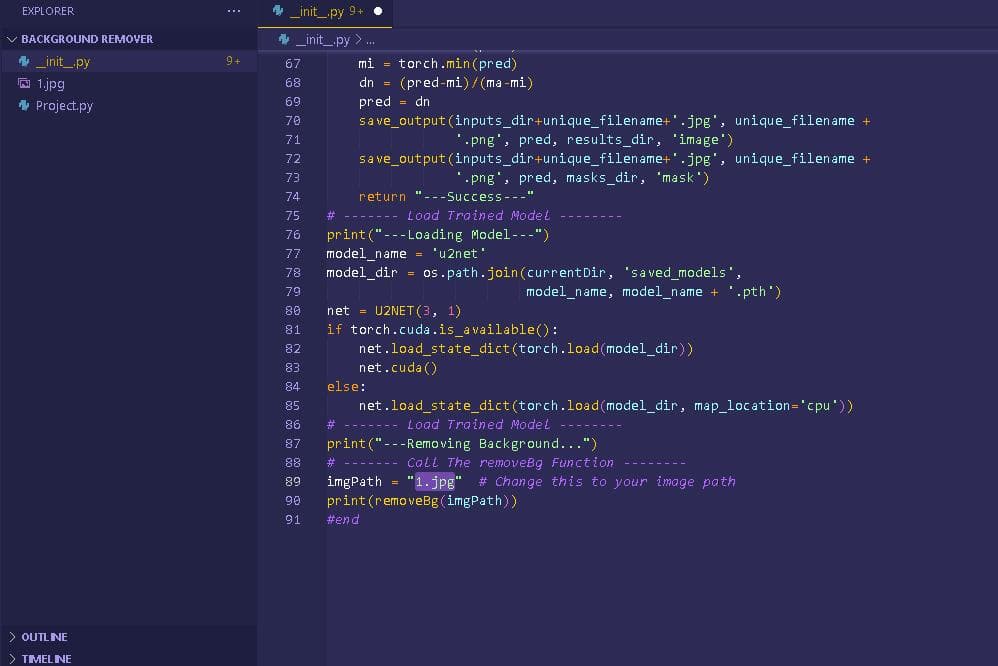Click line number 89 in the gutter
The height and width of the screenshot is (666, 998).
click(293, 481)
